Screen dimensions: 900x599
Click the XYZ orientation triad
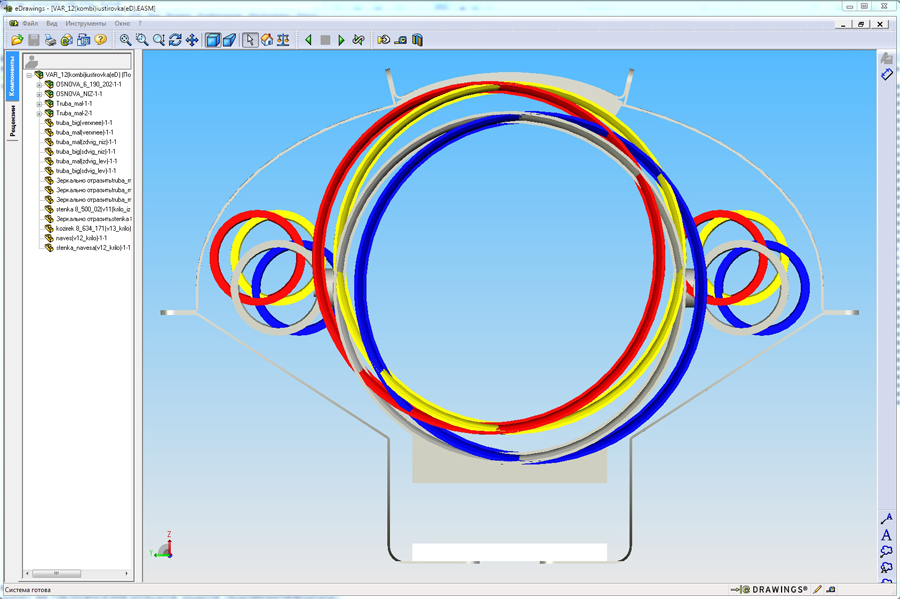[x=162, y=545]
